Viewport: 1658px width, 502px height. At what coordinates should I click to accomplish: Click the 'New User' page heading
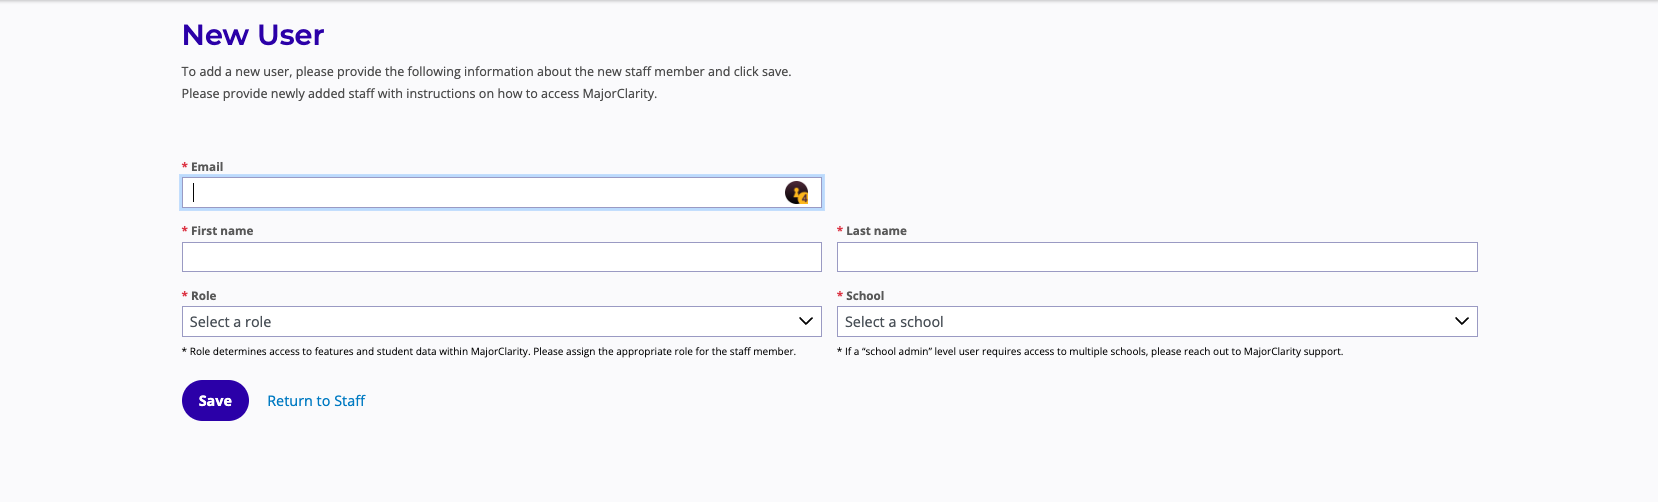click(x=253, y=35)
